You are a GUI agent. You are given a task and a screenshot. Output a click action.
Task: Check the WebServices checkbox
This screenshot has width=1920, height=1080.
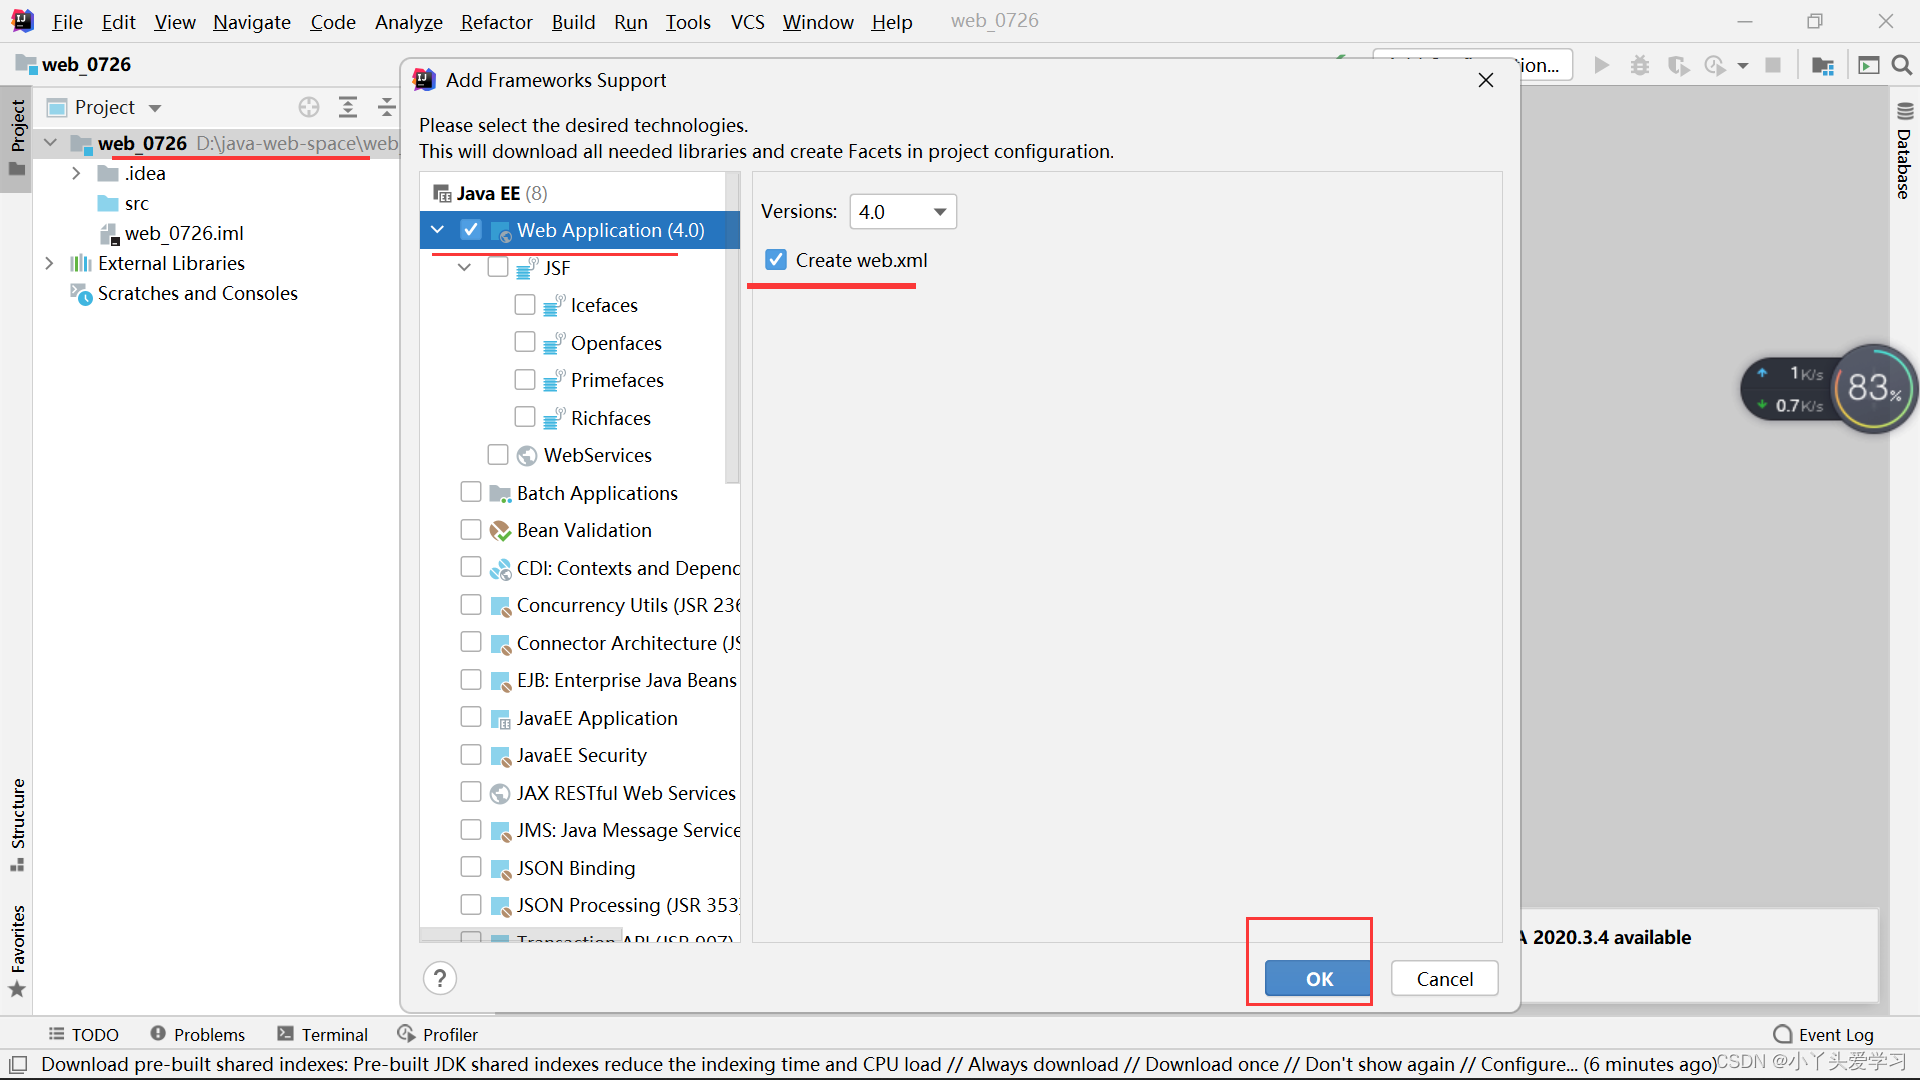[498, 455]
